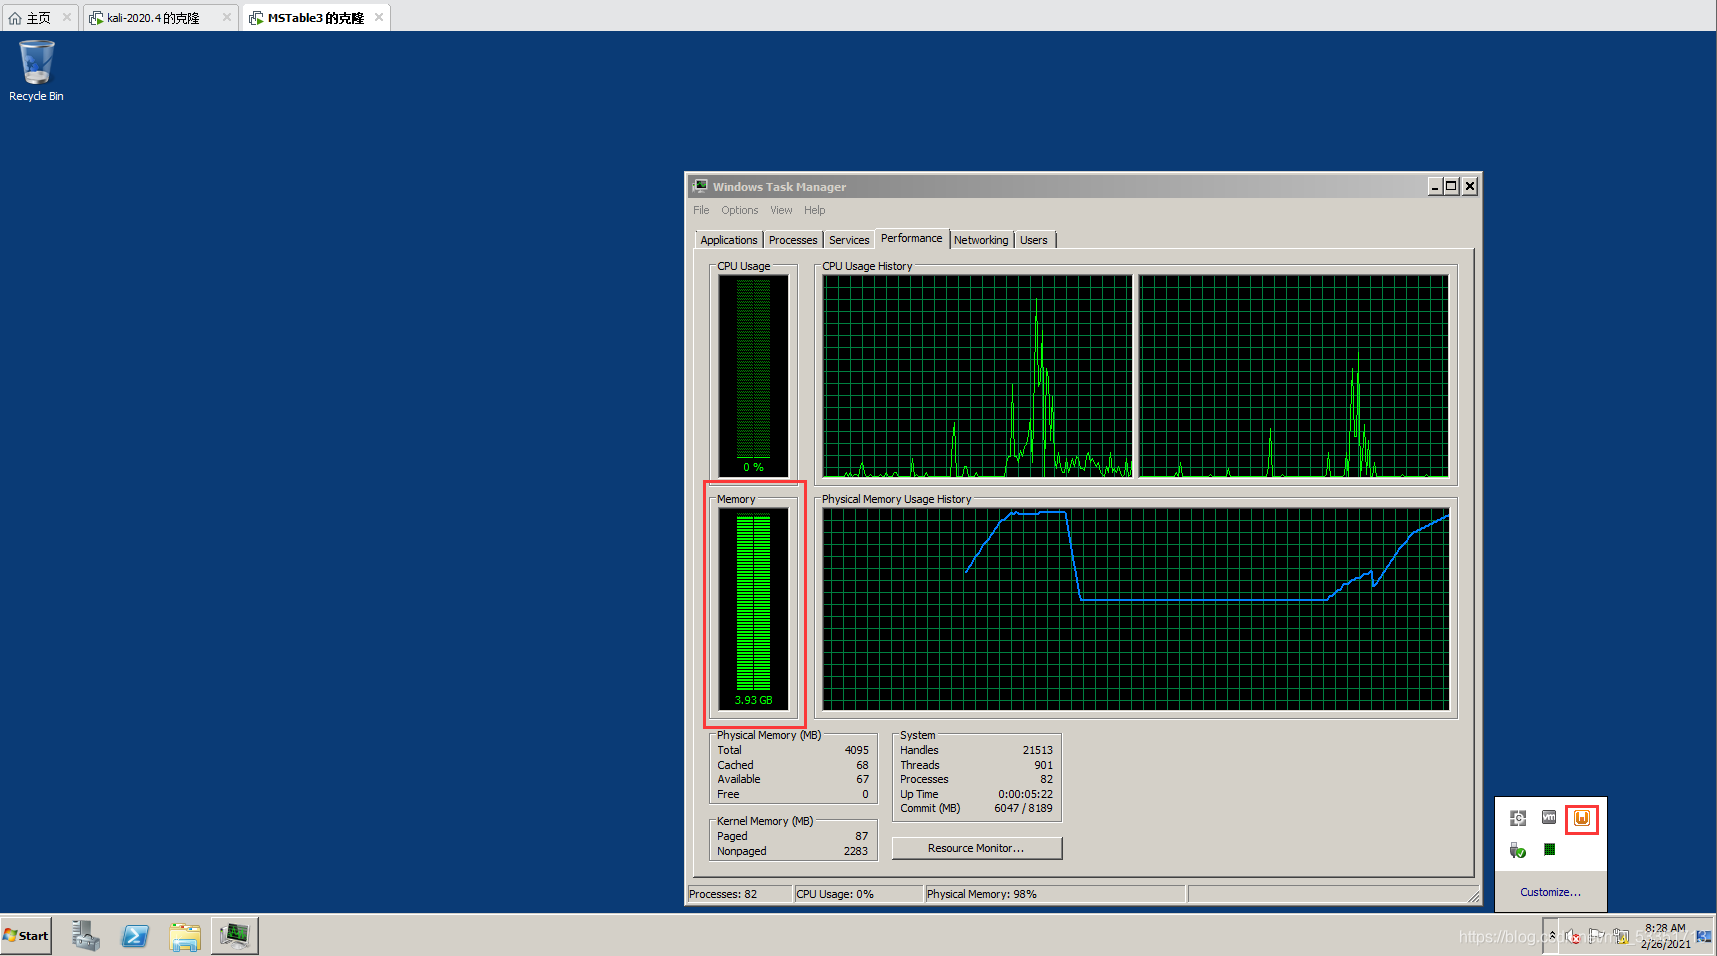Click the Customize link in tray popup
1717x956 pixels.
(x=1550, y=892)
